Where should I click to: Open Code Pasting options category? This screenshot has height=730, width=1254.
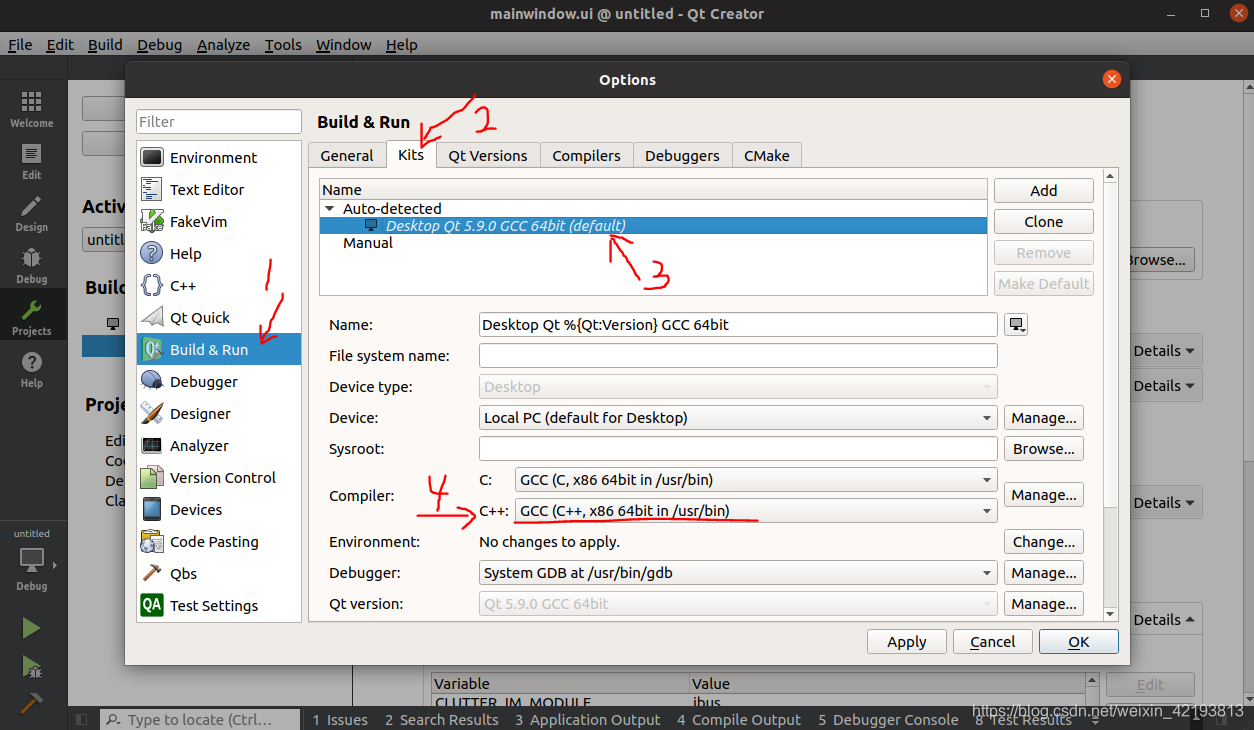(218, 541)
